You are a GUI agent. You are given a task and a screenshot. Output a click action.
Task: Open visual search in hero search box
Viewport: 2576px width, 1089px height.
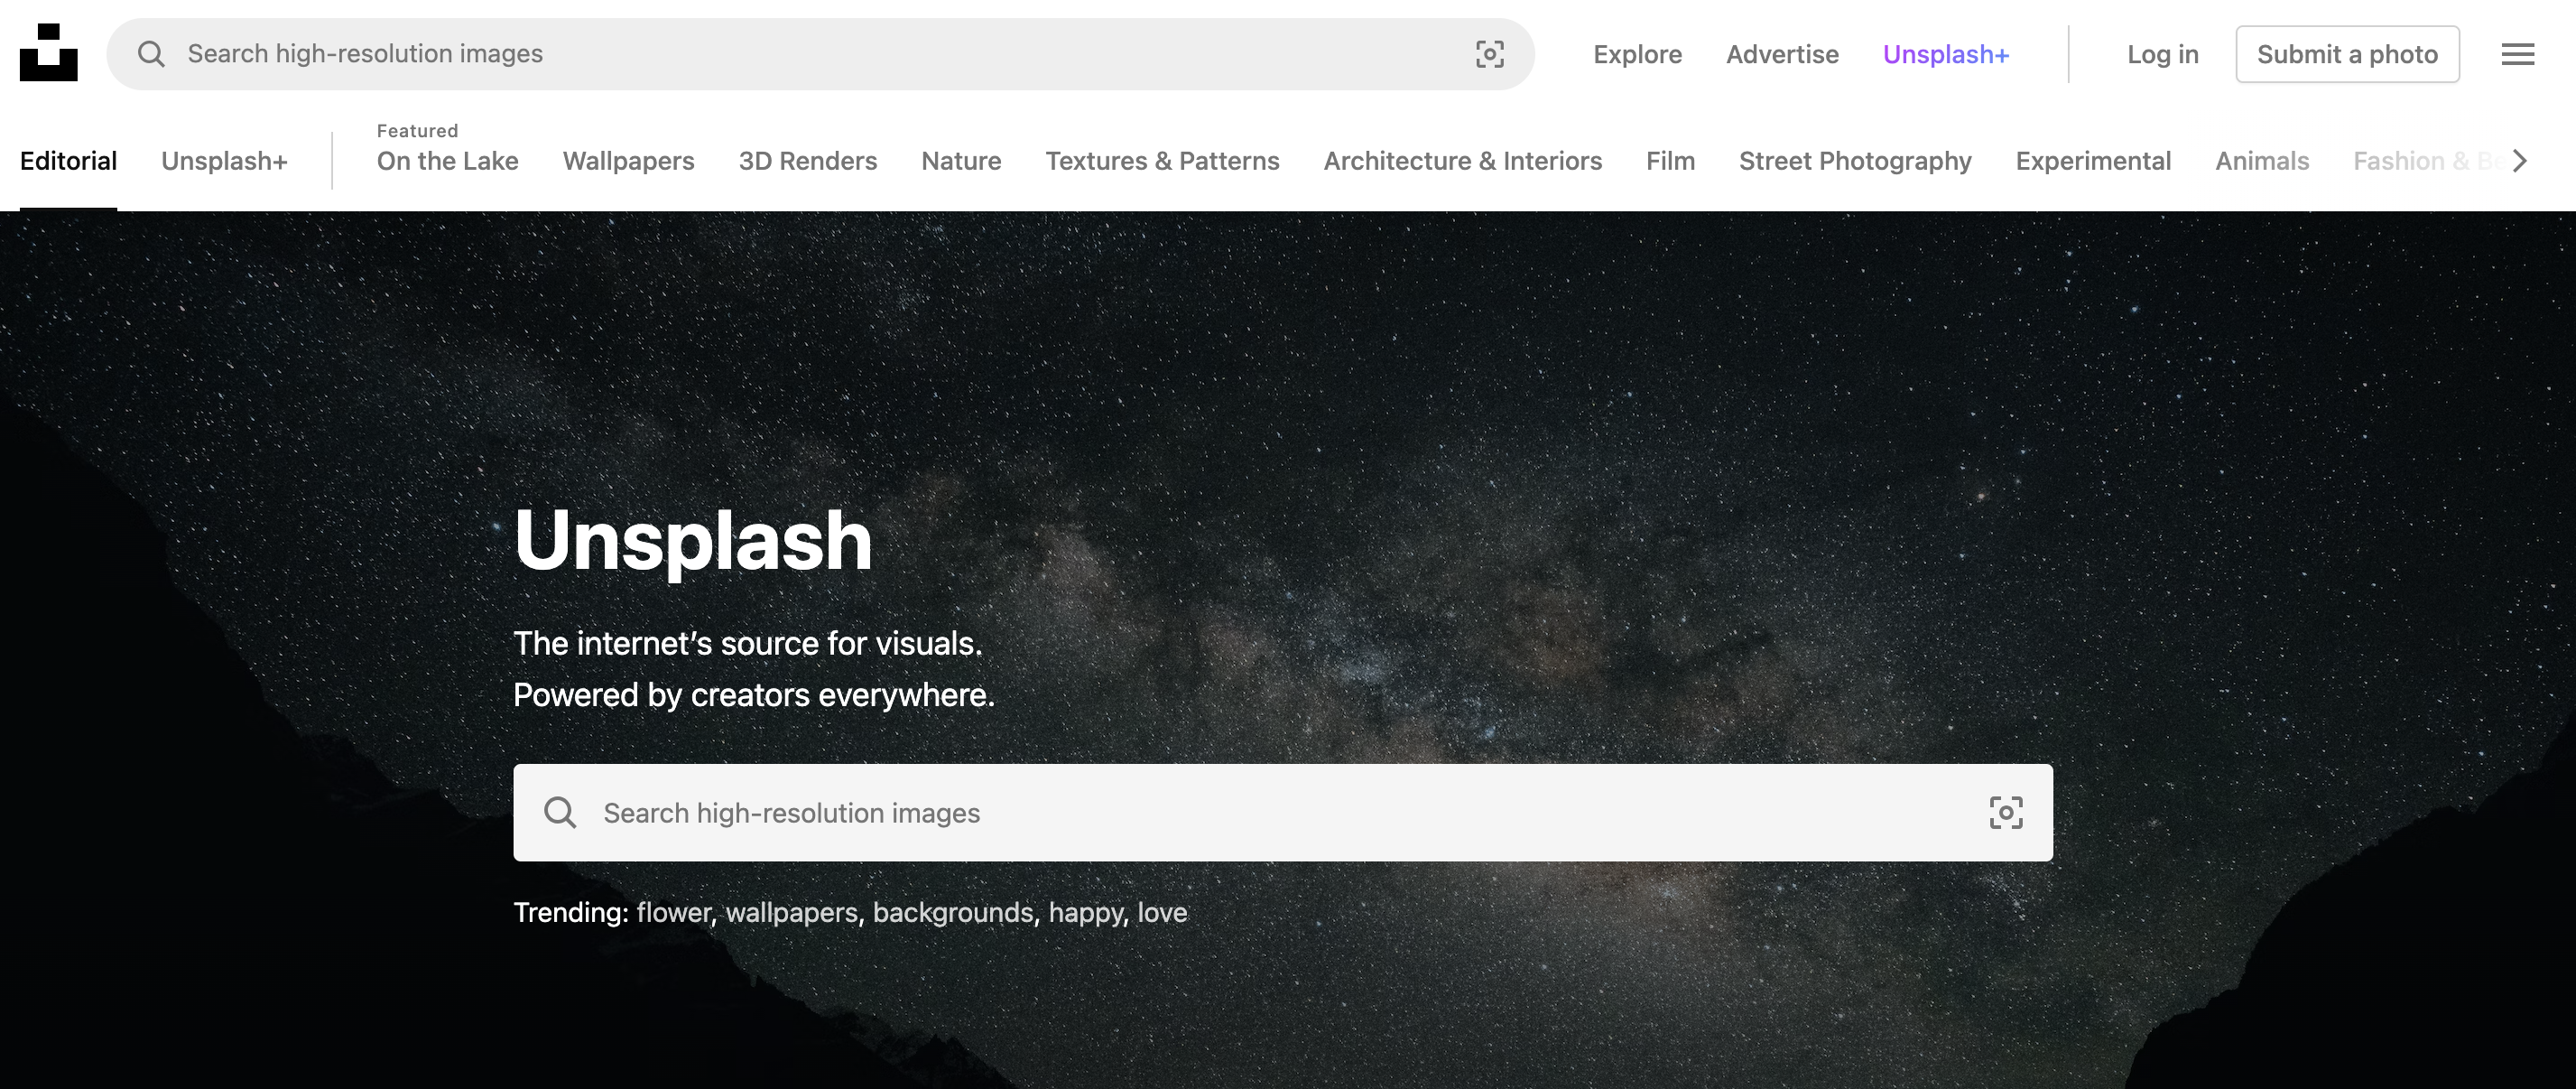[x=2005, y=813]
